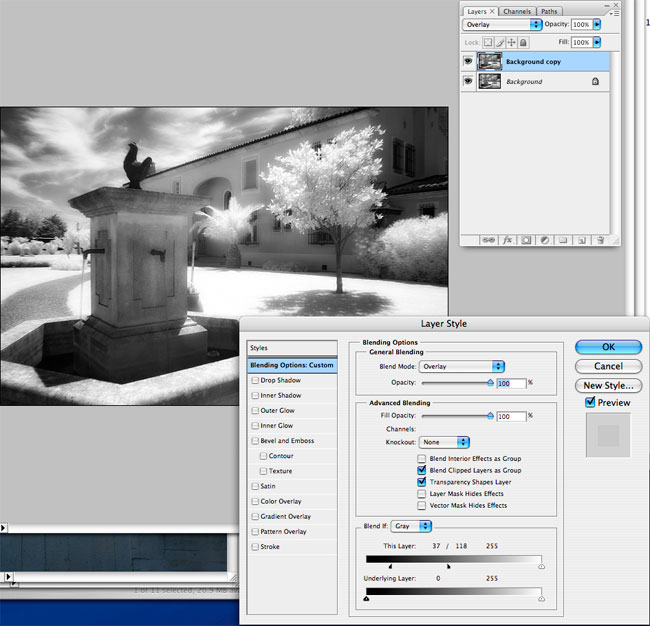
Task: Click the Fill Opacity slider handle
Action: click(490, 414)
